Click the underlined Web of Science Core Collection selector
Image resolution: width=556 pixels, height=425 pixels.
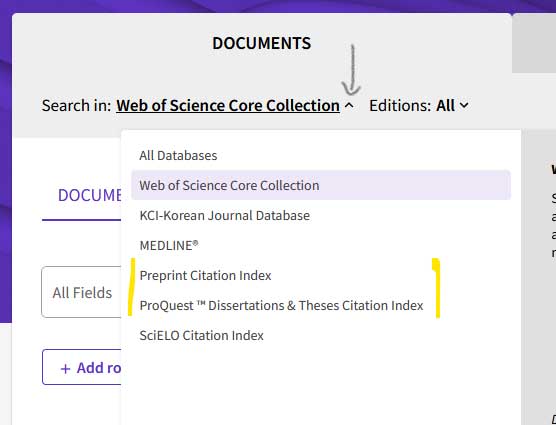click(x=228, y=106)
